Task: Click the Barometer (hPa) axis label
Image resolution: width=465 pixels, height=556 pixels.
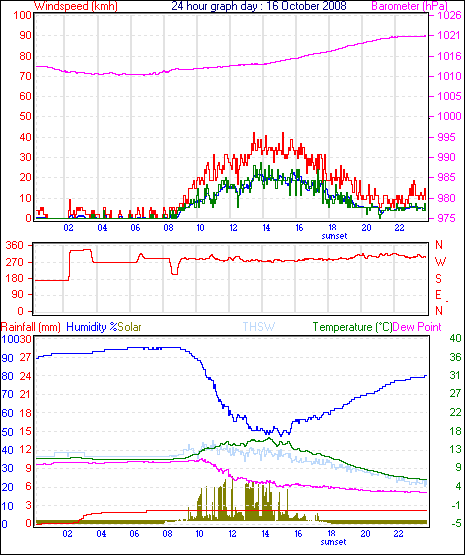Action: (x=409, y=6)
